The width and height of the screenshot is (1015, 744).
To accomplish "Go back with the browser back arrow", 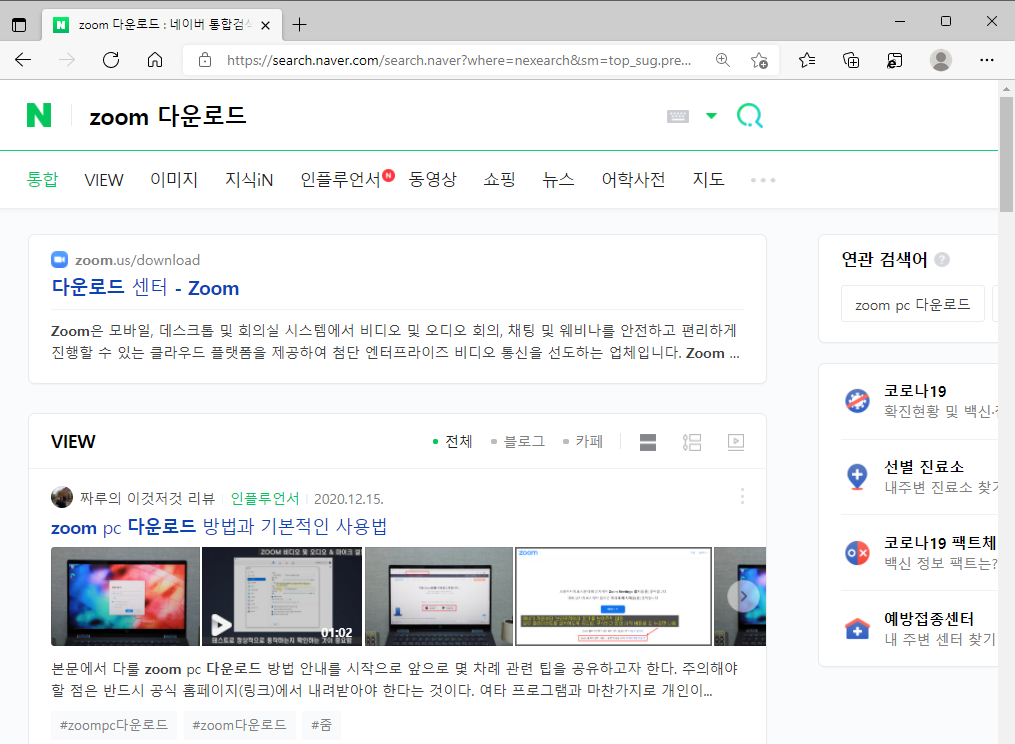I will tap(23, 60).
